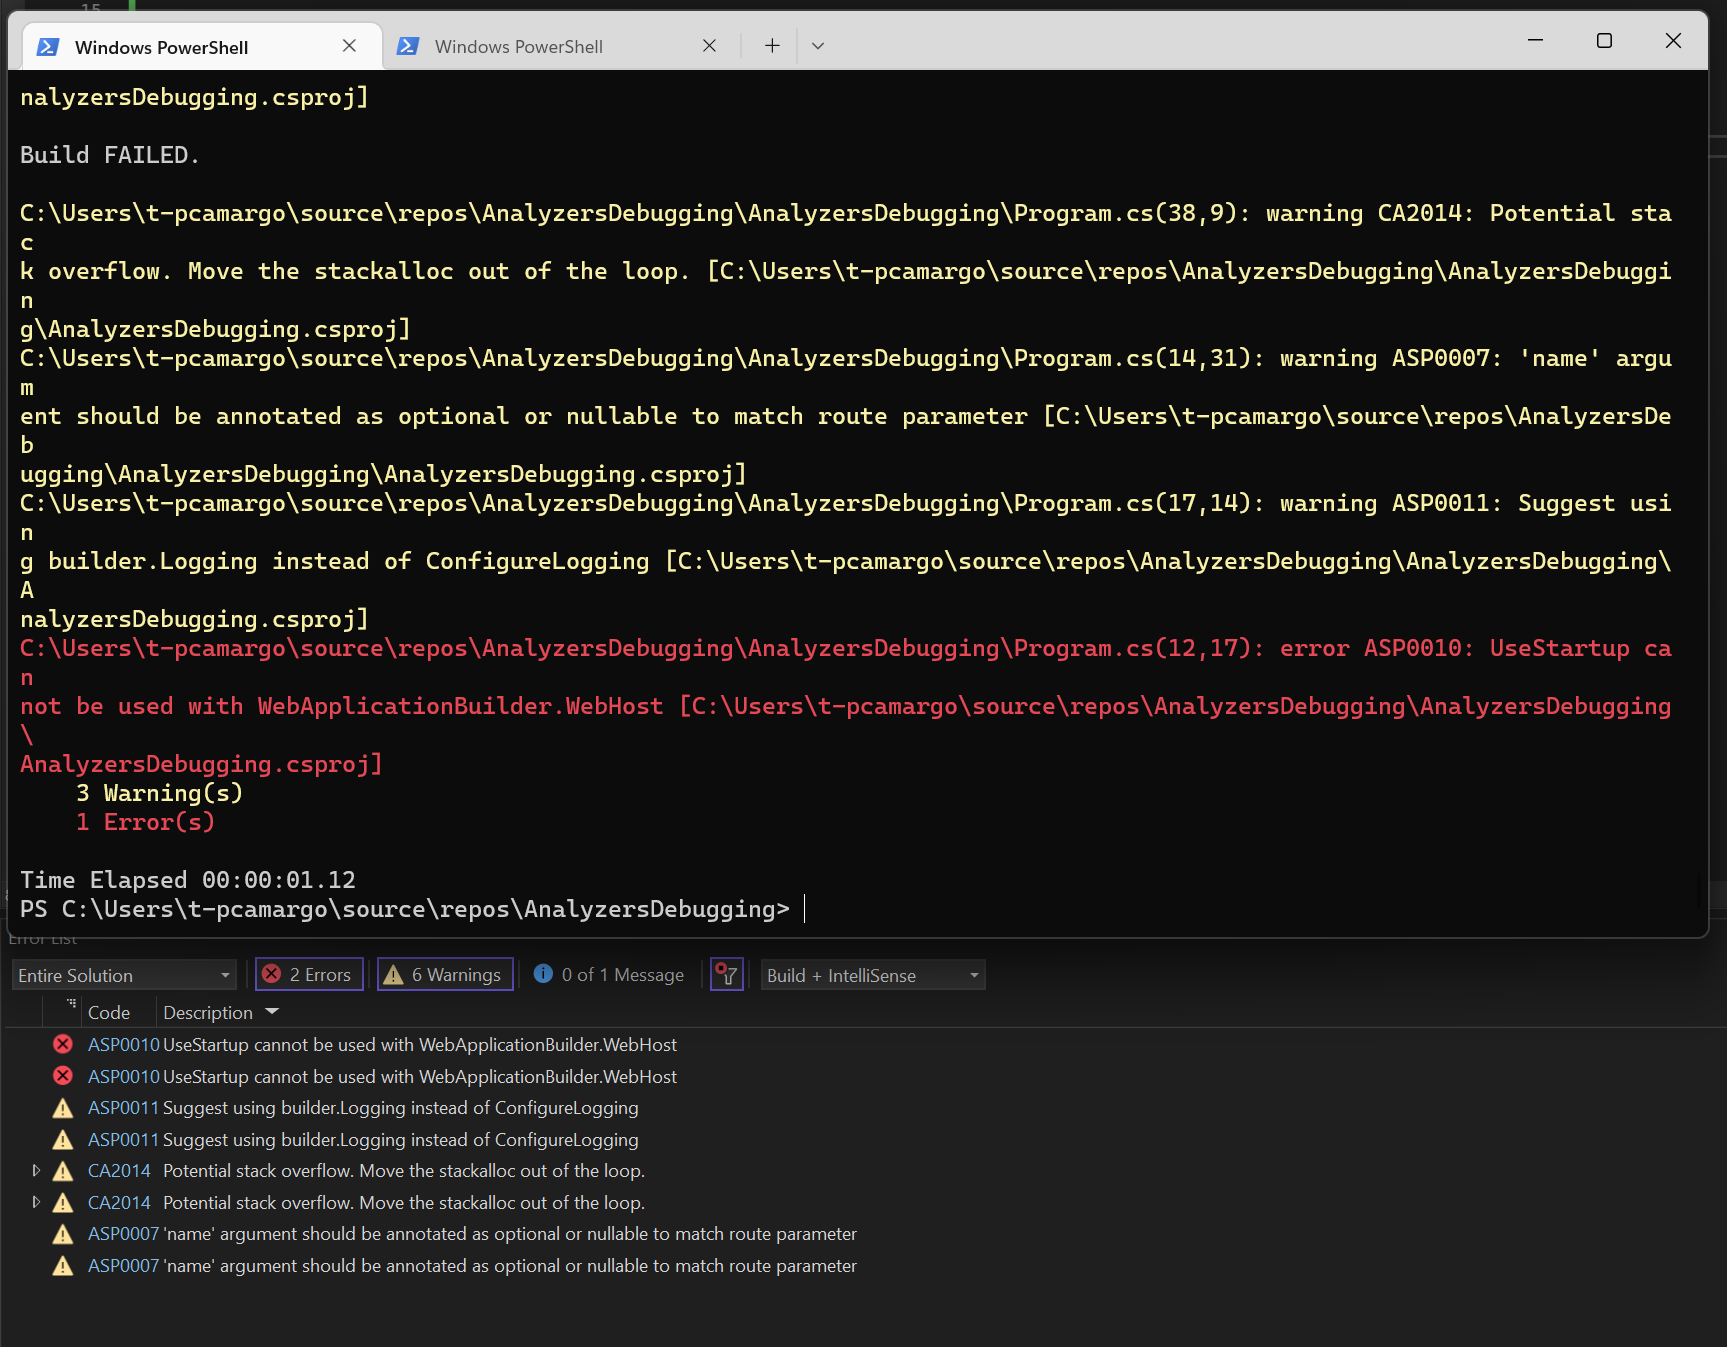Sort by the Code column header
Viewport: 1727px width, 1347px height.
pos(109,1013)
